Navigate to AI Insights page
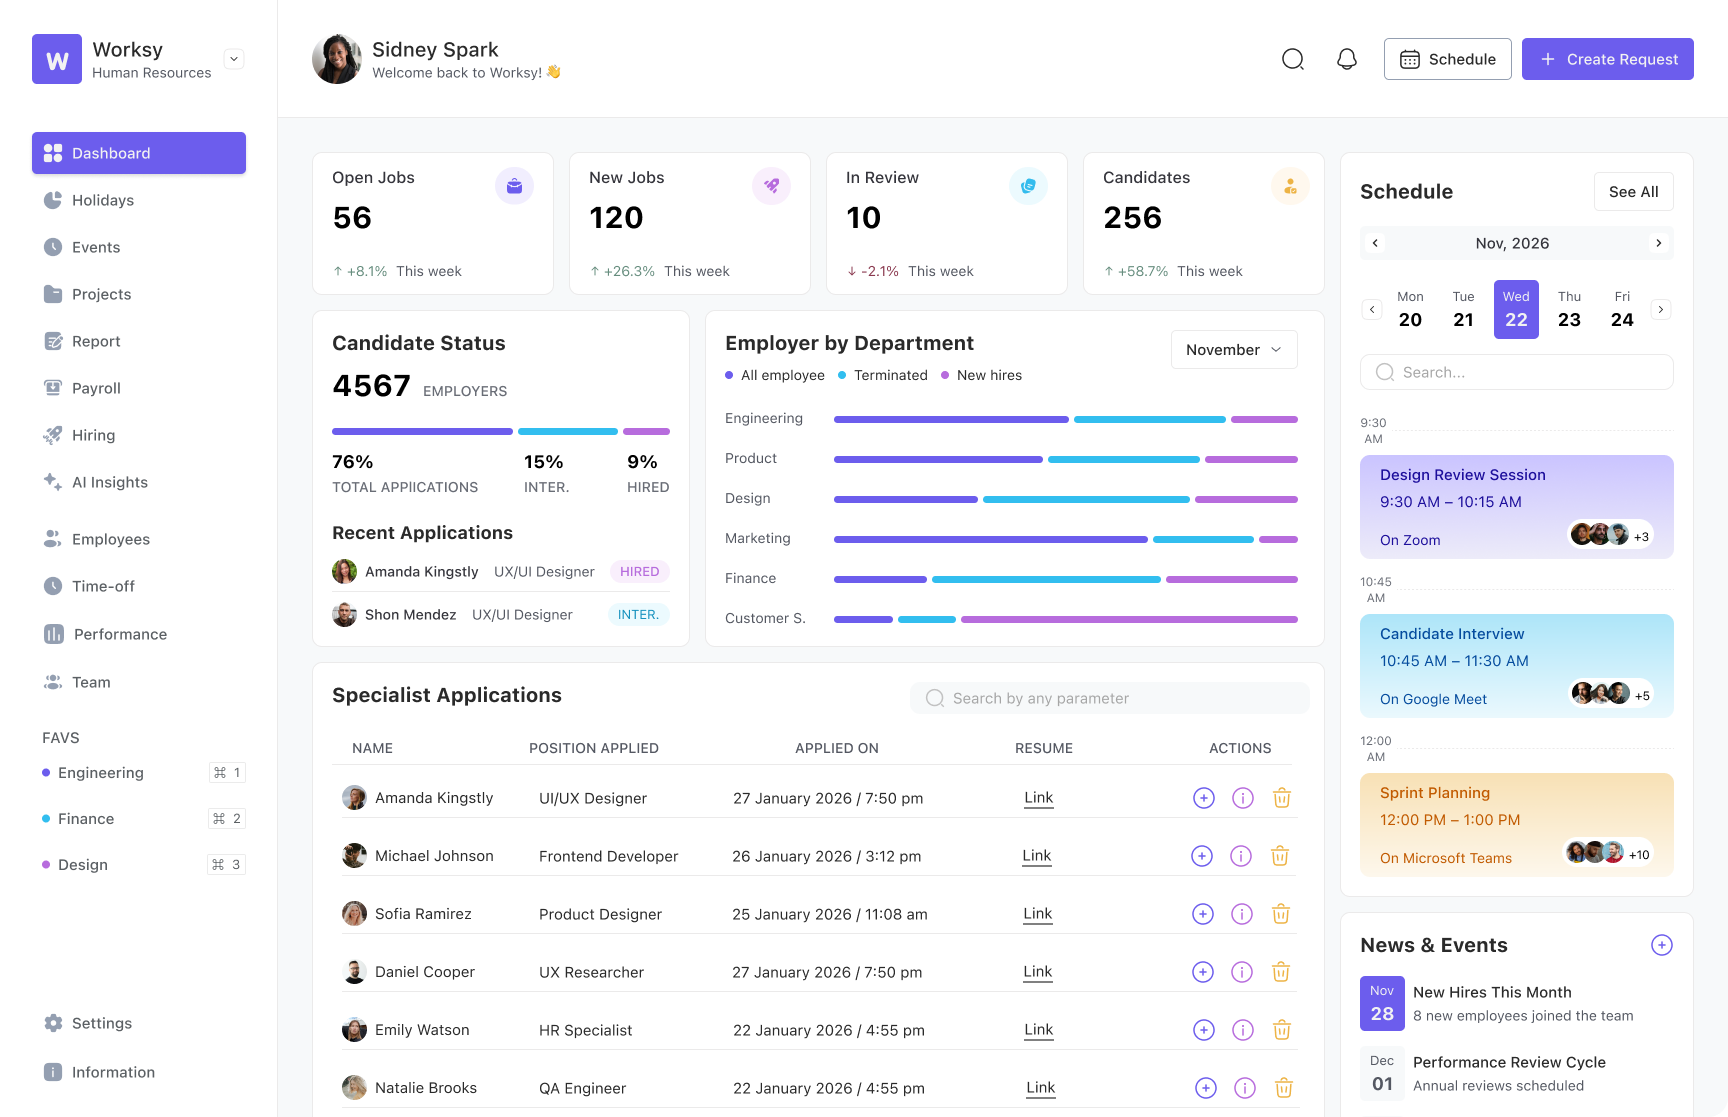 (x=109, y=482)
